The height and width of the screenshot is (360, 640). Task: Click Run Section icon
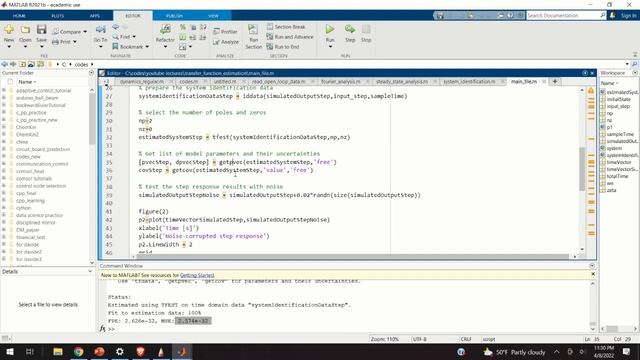point(253,29)
